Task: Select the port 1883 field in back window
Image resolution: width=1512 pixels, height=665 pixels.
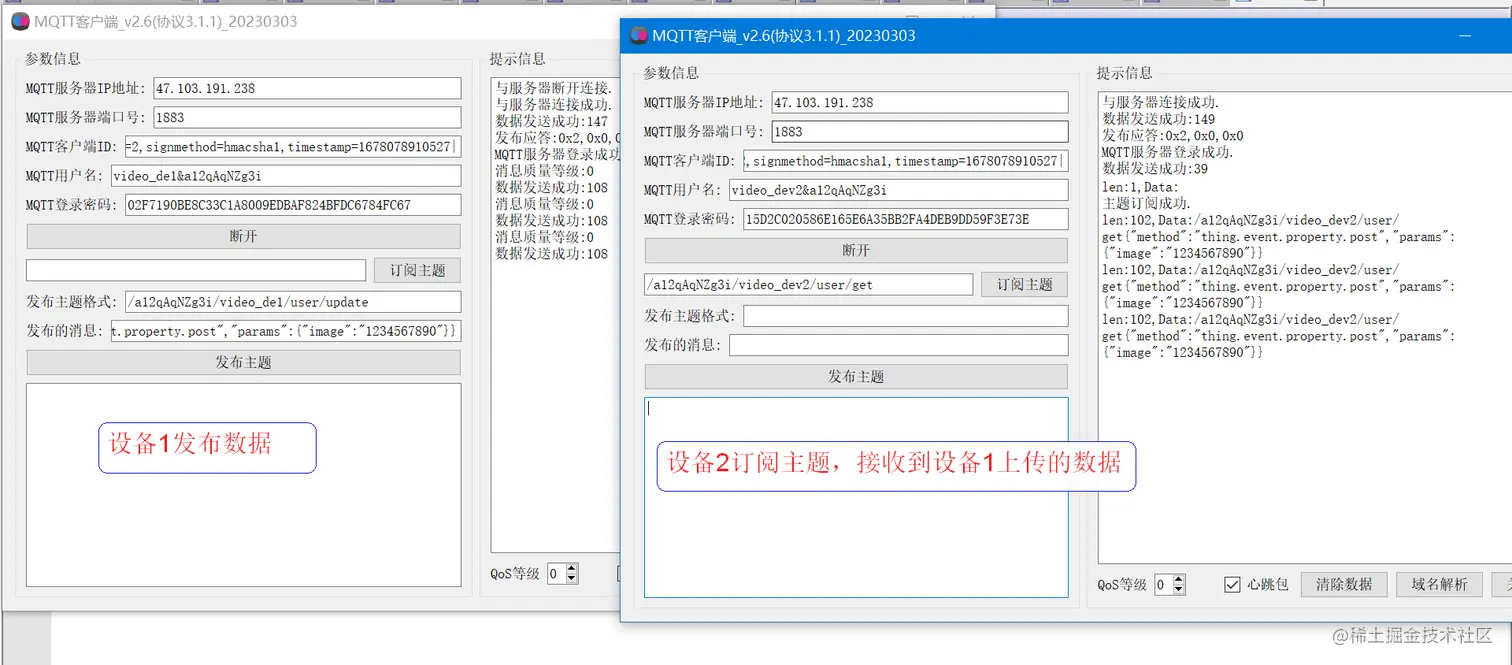Action: click(x=307, y=117)
